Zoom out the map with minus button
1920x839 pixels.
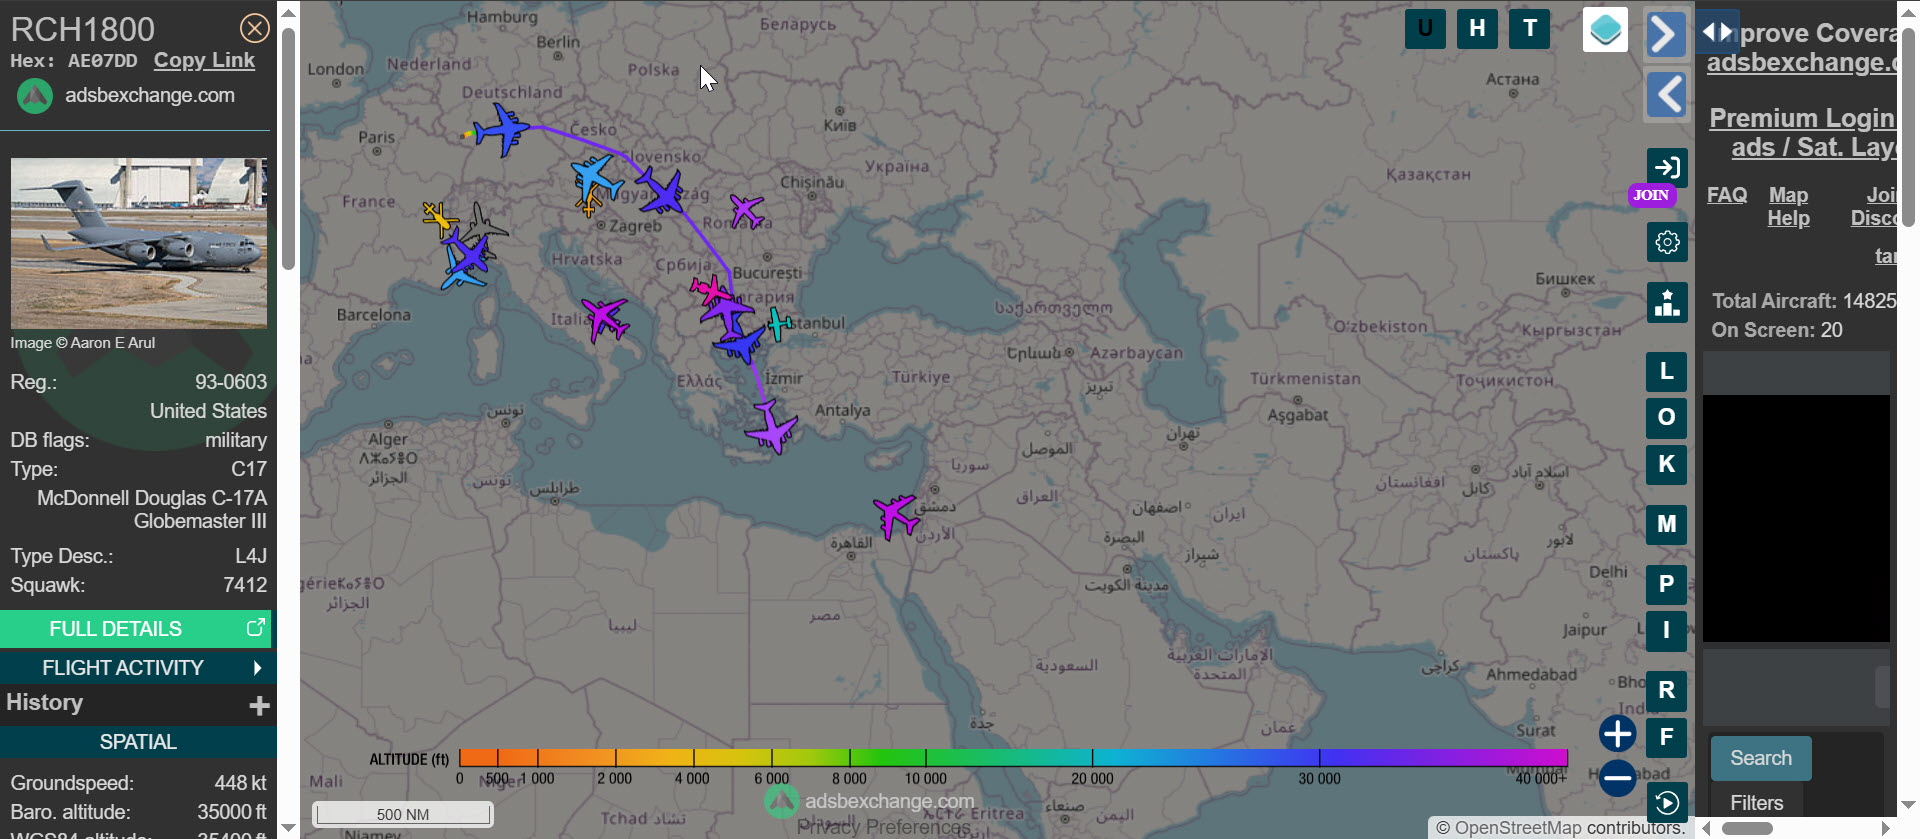click(1617, 778)
